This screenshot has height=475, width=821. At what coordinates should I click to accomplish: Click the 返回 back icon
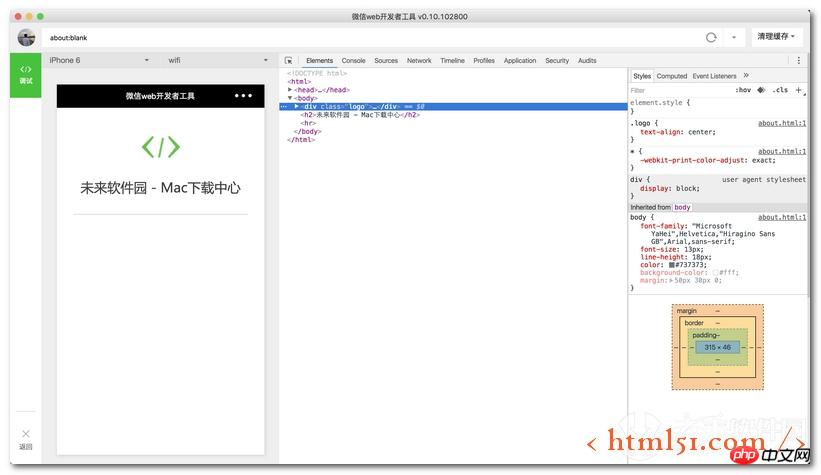point(26,438)
